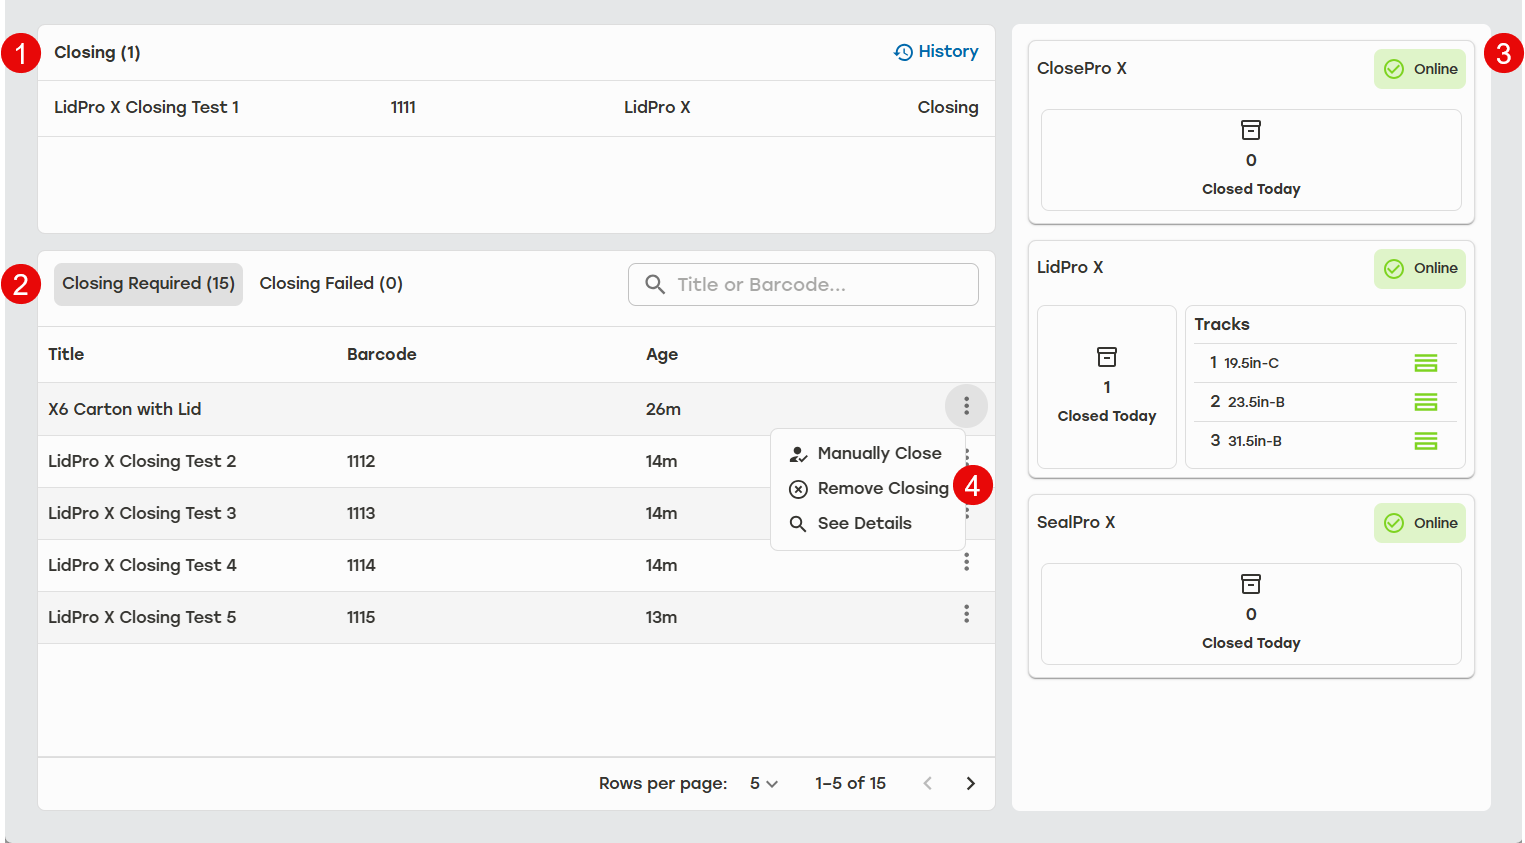Click the ClosePro X closed-today box icon
Image resolution: width=1525 pixels, height=843 pixels.
point(1251,130)
